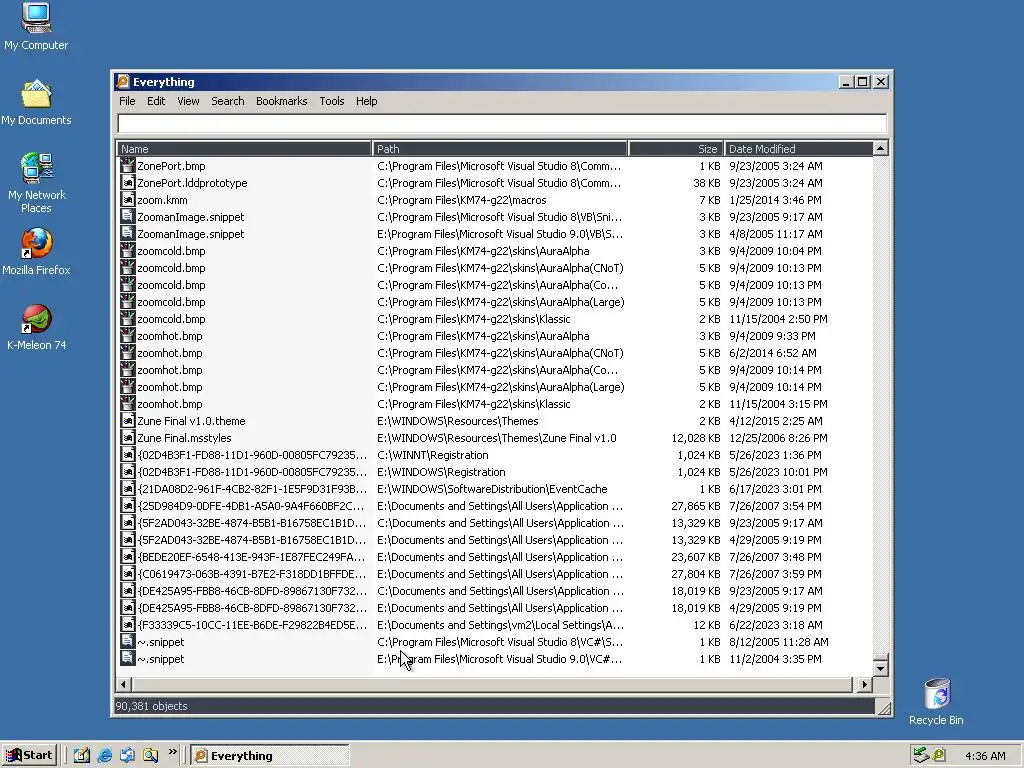
Task: Click path C:\Program Files\KM74-g22\macros
Action: [461, 200]
